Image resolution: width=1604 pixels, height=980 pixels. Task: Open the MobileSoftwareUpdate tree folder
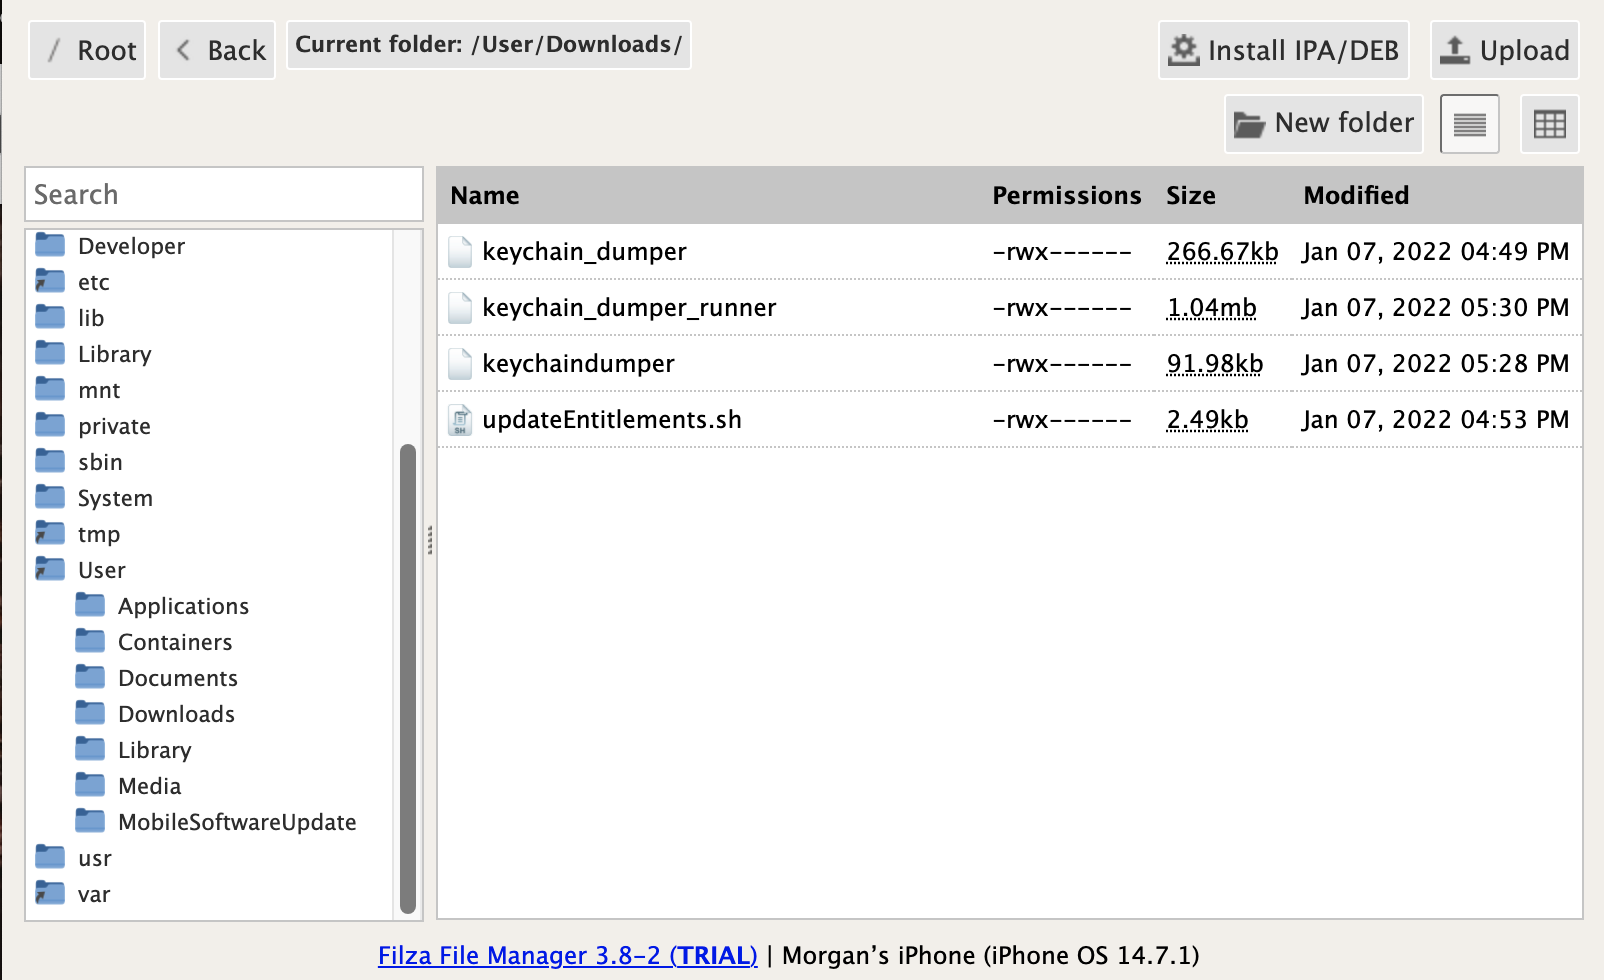tap(237, 822)
